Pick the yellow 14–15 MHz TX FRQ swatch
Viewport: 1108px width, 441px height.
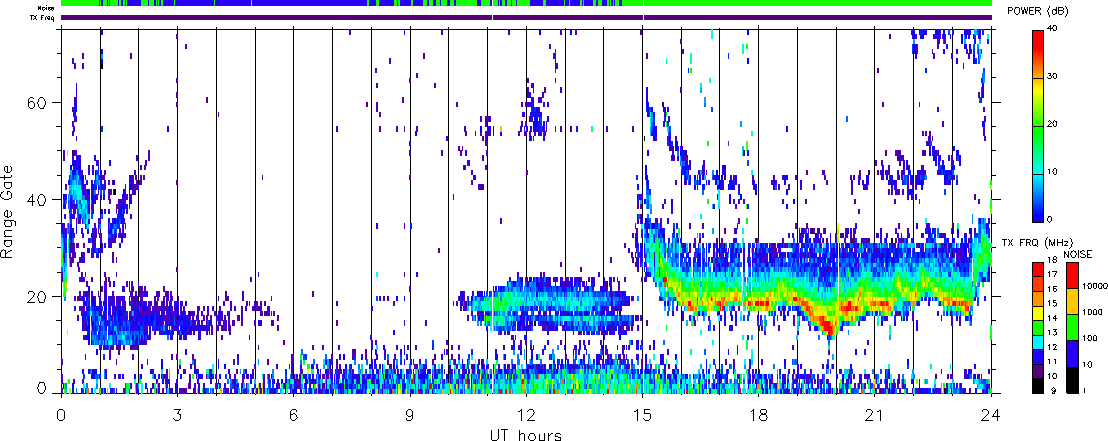pyautogui.click(x=1038, y=312)
